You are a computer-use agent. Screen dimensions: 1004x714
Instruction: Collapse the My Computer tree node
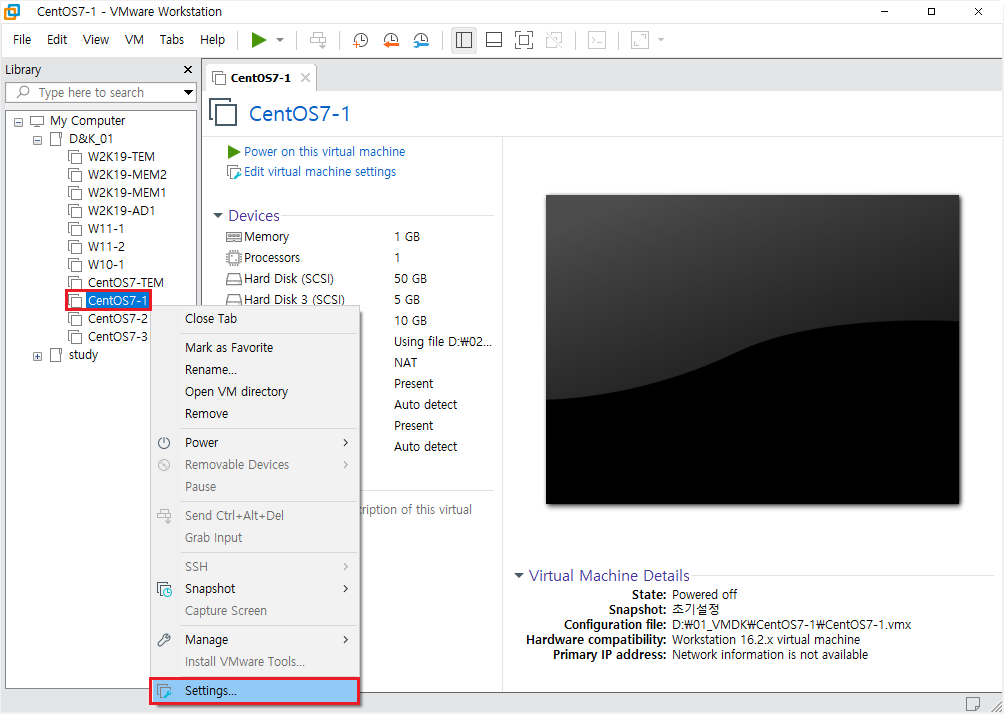[x=19, y=121]
